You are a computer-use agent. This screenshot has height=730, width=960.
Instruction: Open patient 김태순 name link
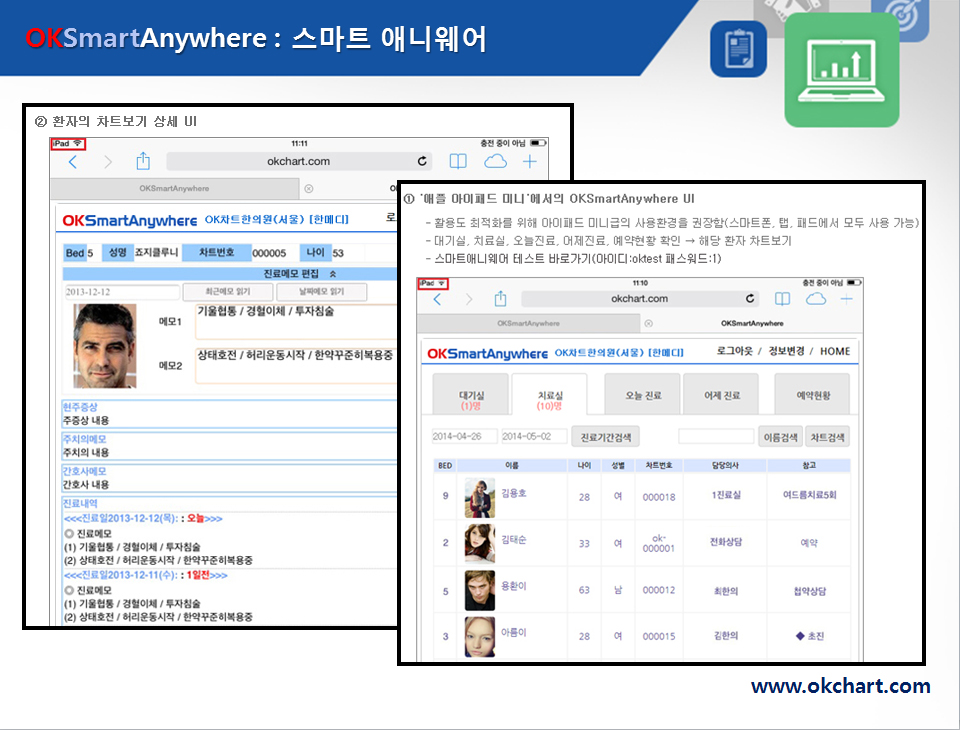(514, 539)
